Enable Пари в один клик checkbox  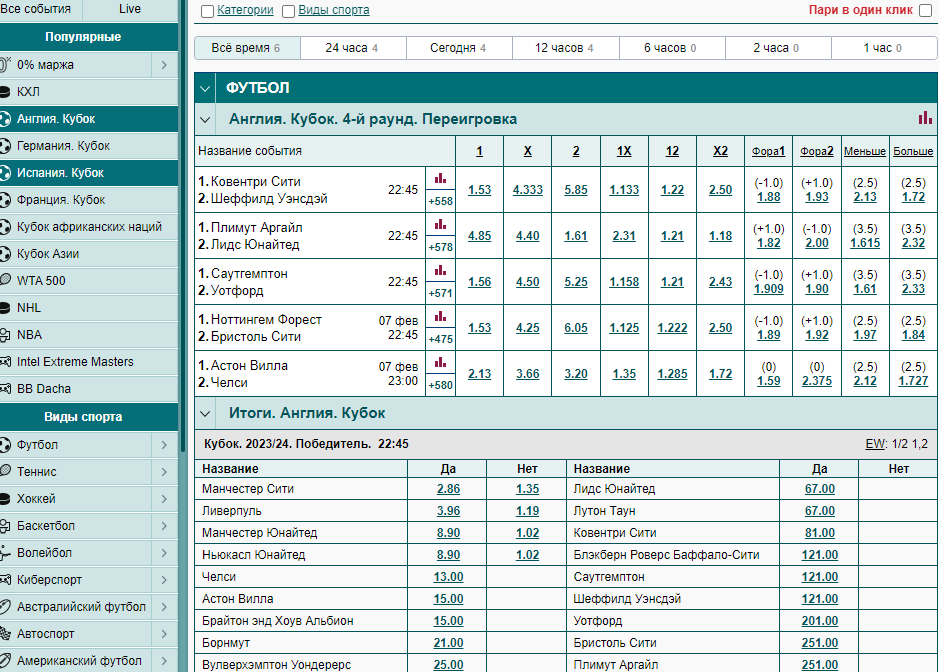pos(926,11)
